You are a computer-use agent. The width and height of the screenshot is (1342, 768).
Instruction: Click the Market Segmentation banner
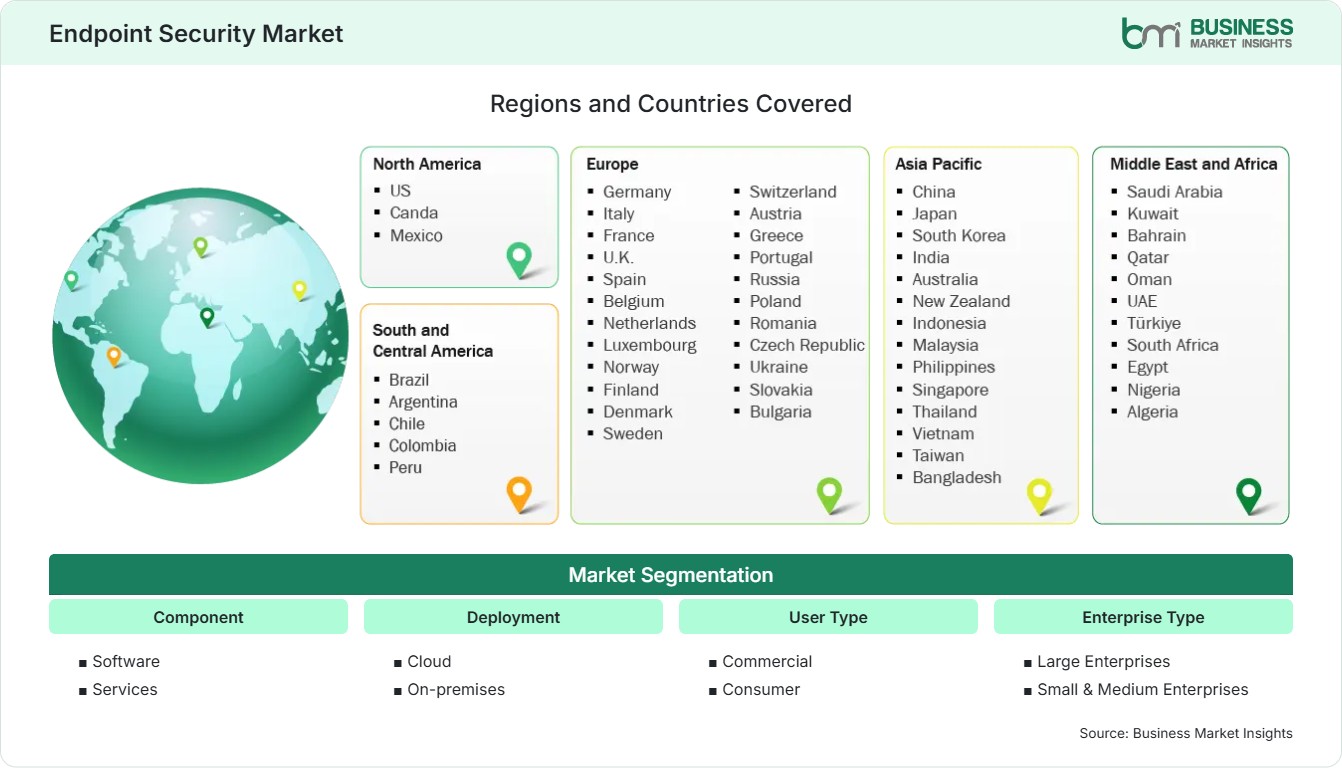click(x=671, y=575)
